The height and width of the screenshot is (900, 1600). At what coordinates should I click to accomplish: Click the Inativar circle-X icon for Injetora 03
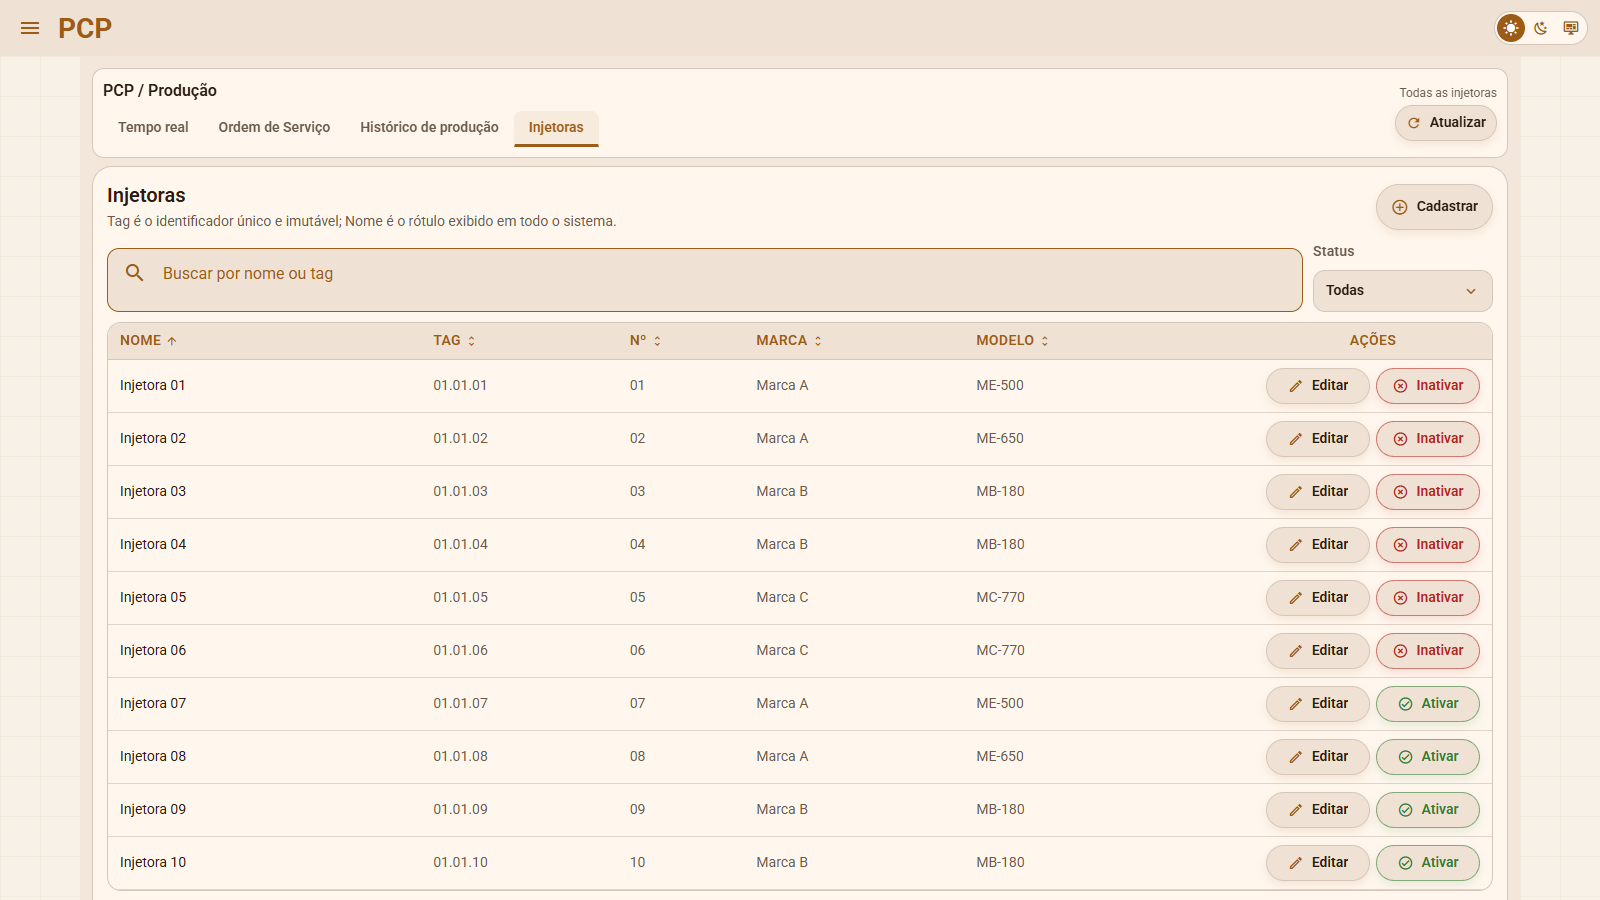[1400, 492]
